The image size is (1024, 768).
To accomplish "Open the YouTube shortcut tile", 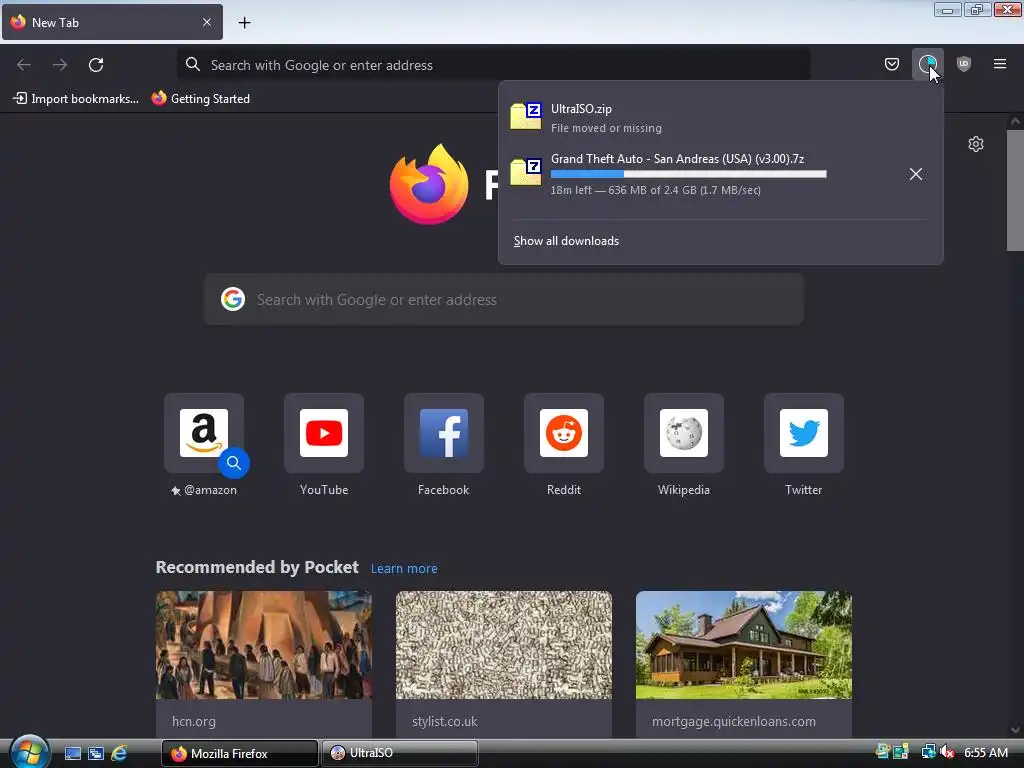I will (324, 433).
